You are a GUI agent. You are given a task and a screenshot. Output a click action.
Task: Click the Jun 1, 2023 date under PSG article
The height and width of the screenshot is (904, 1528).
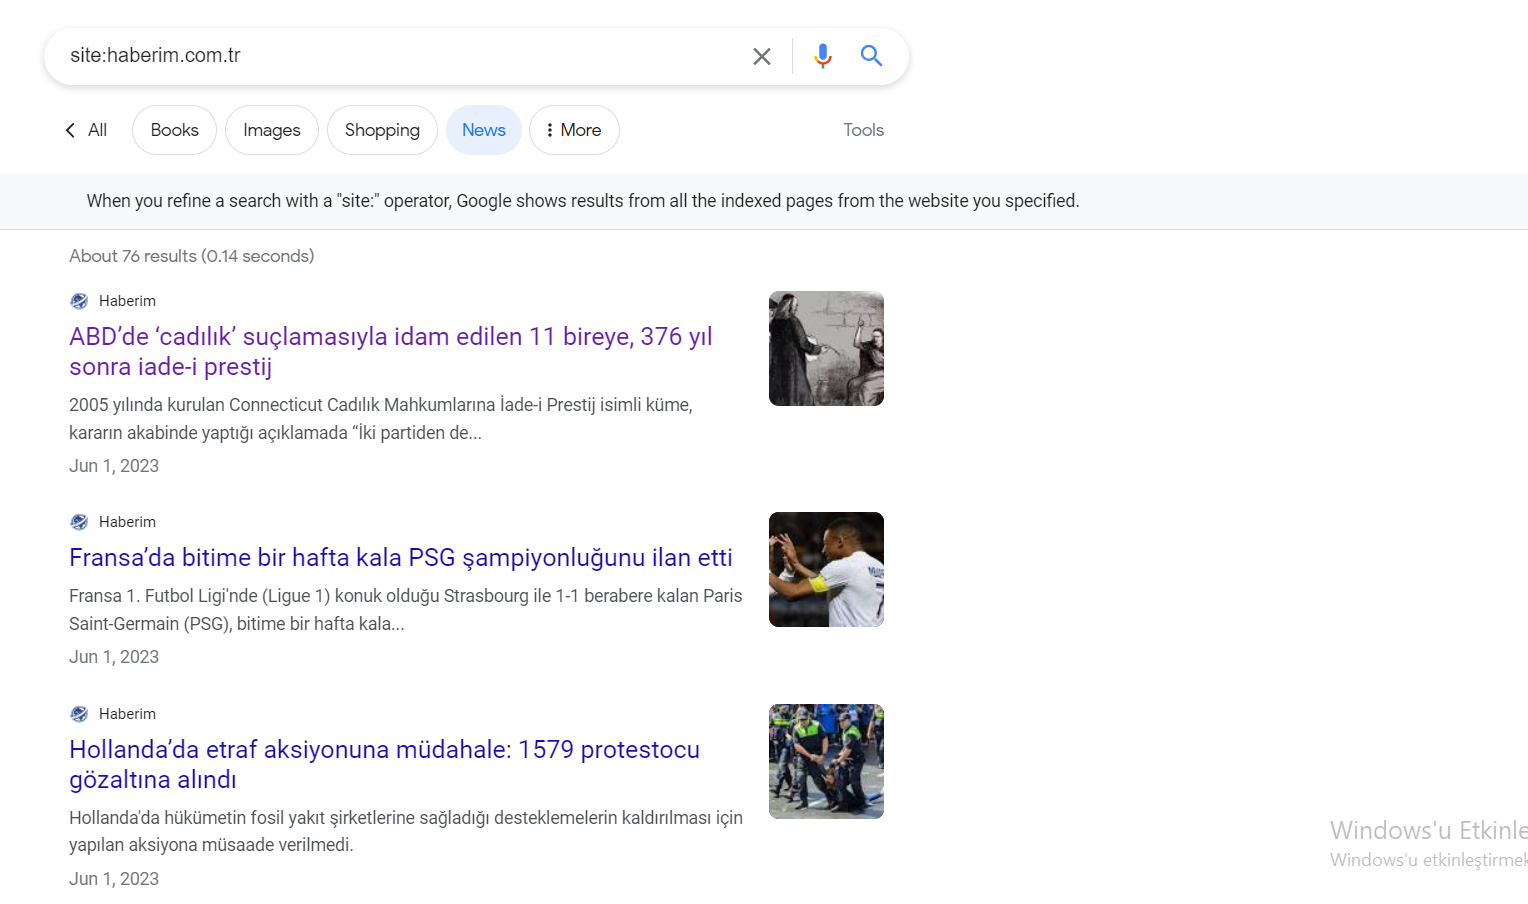click(114, 657)
